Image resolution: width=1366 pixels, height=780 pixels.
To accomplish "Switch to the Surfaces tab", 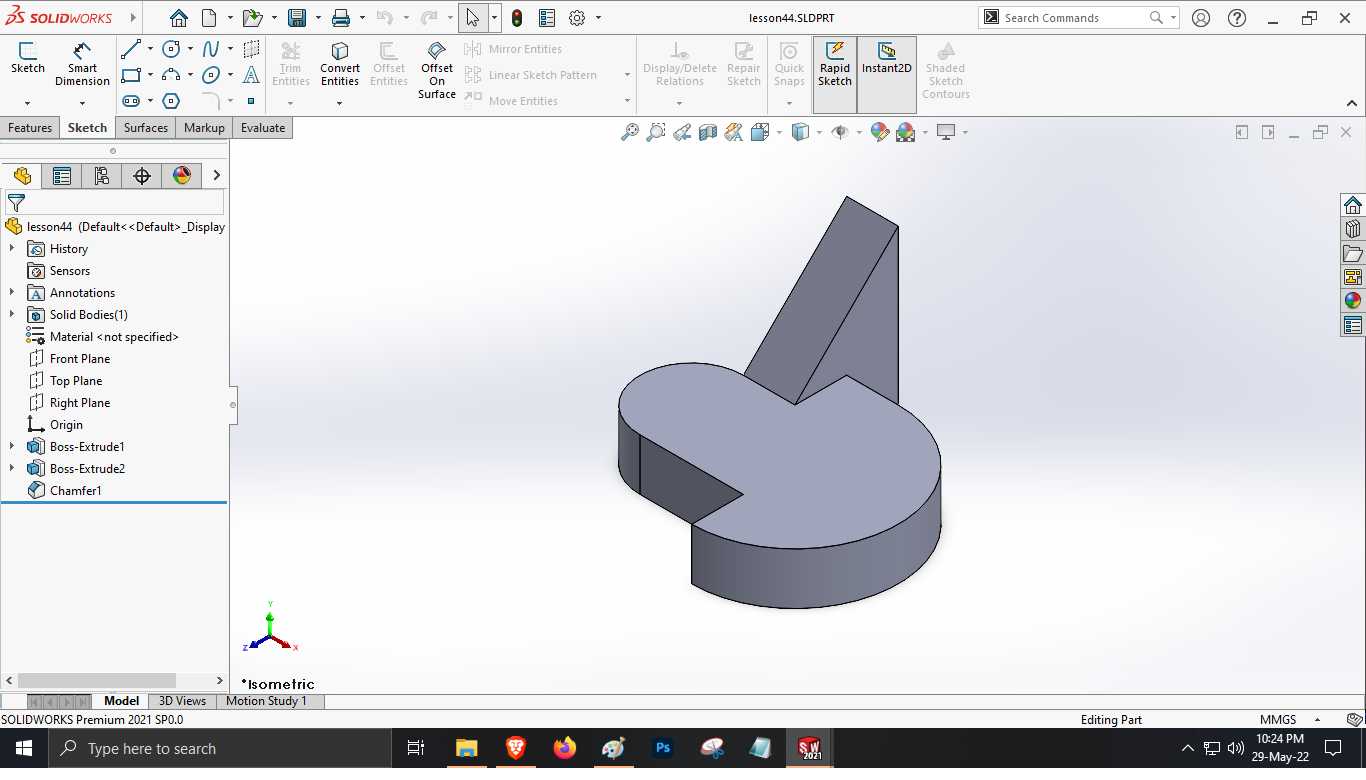I will coord(146,128).
